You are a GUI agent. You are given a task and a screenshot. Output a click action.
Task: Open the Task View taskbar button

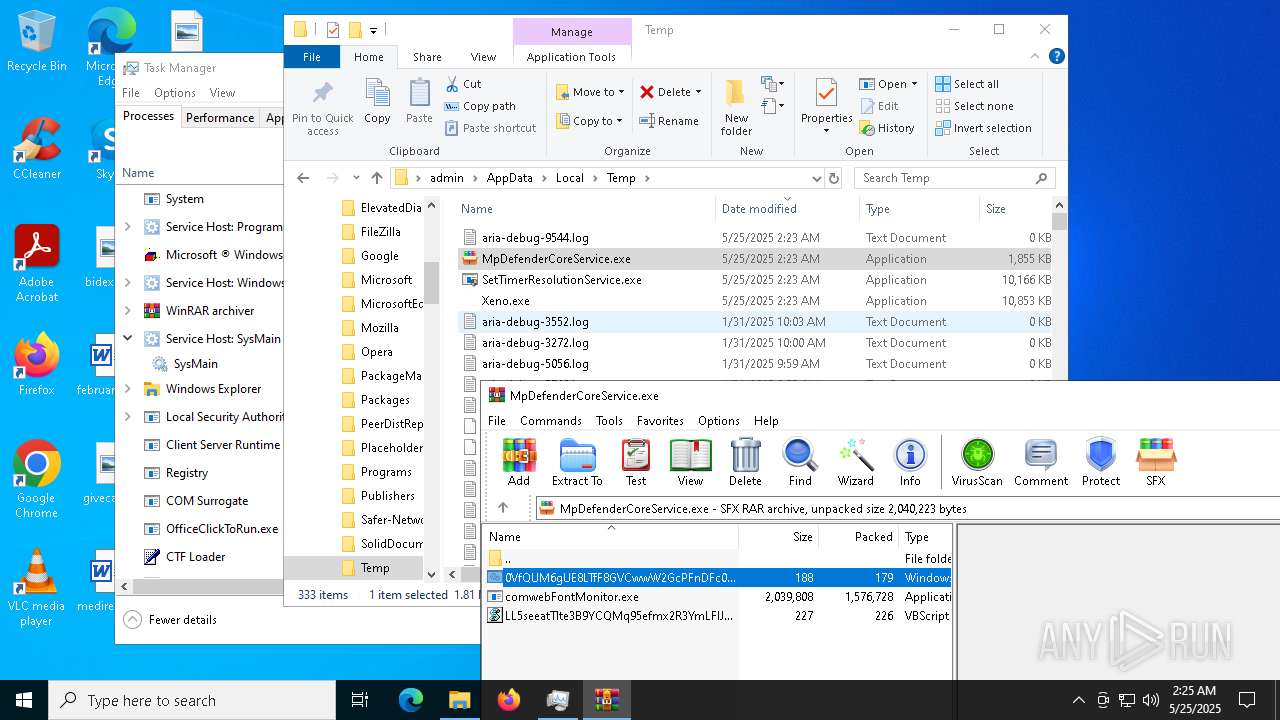tap(360, 700)
